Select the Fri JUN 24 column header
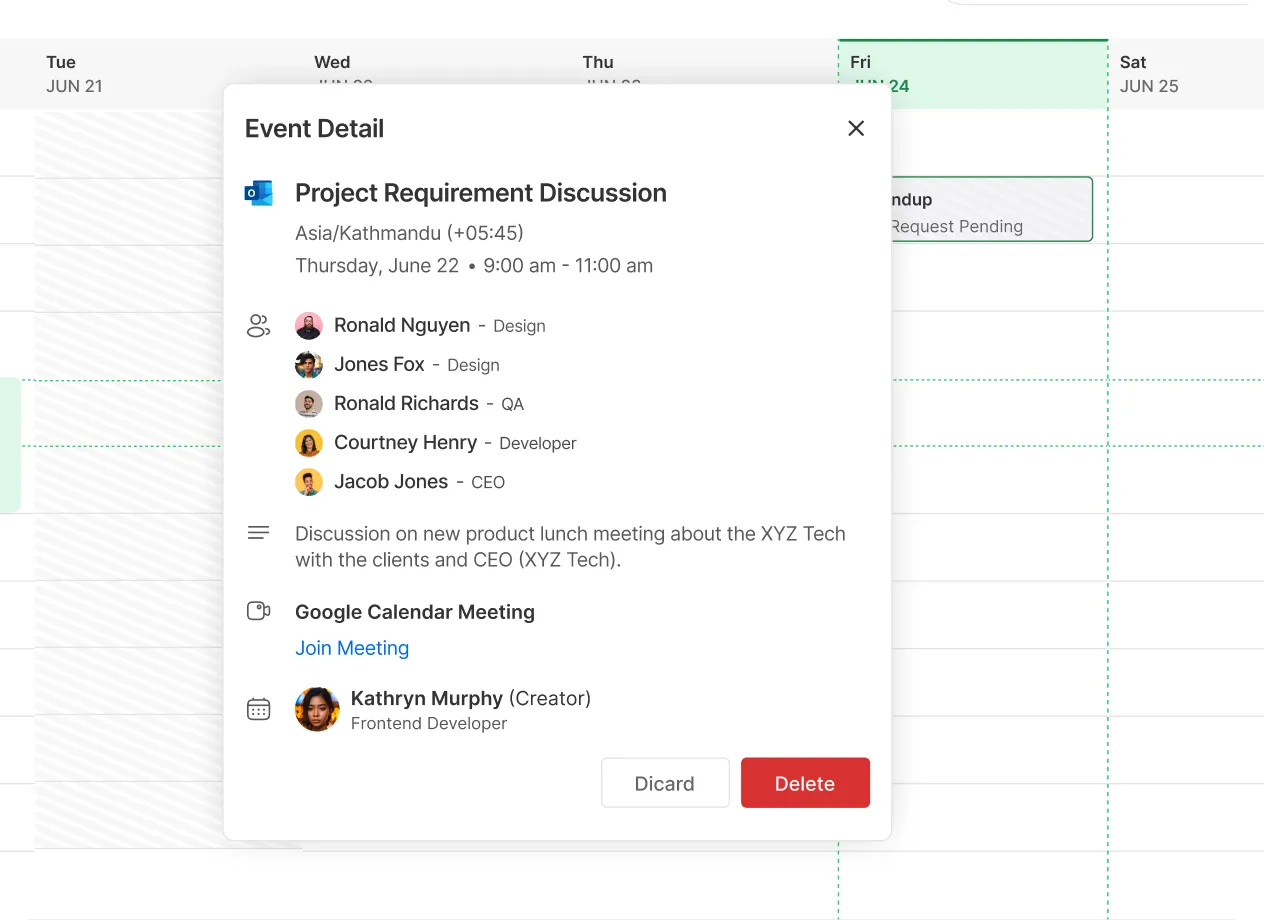This screenshot has height=920, width=1264. click(x=972, y=73)
